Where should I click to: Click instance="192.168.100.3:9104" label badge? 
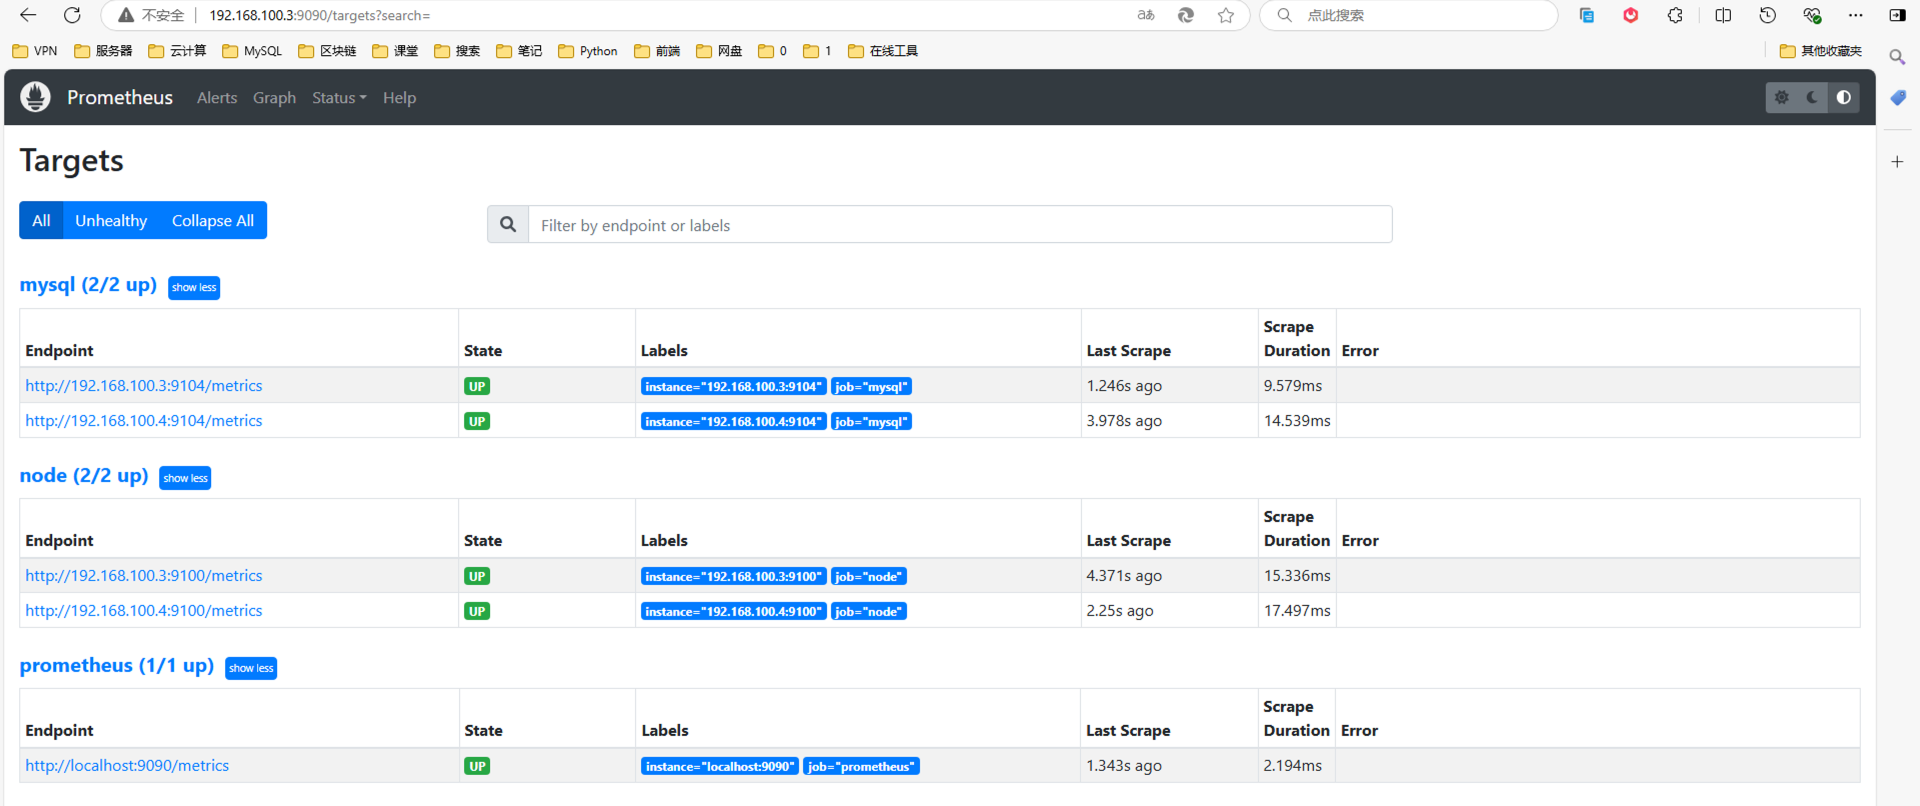pos(734,387)
